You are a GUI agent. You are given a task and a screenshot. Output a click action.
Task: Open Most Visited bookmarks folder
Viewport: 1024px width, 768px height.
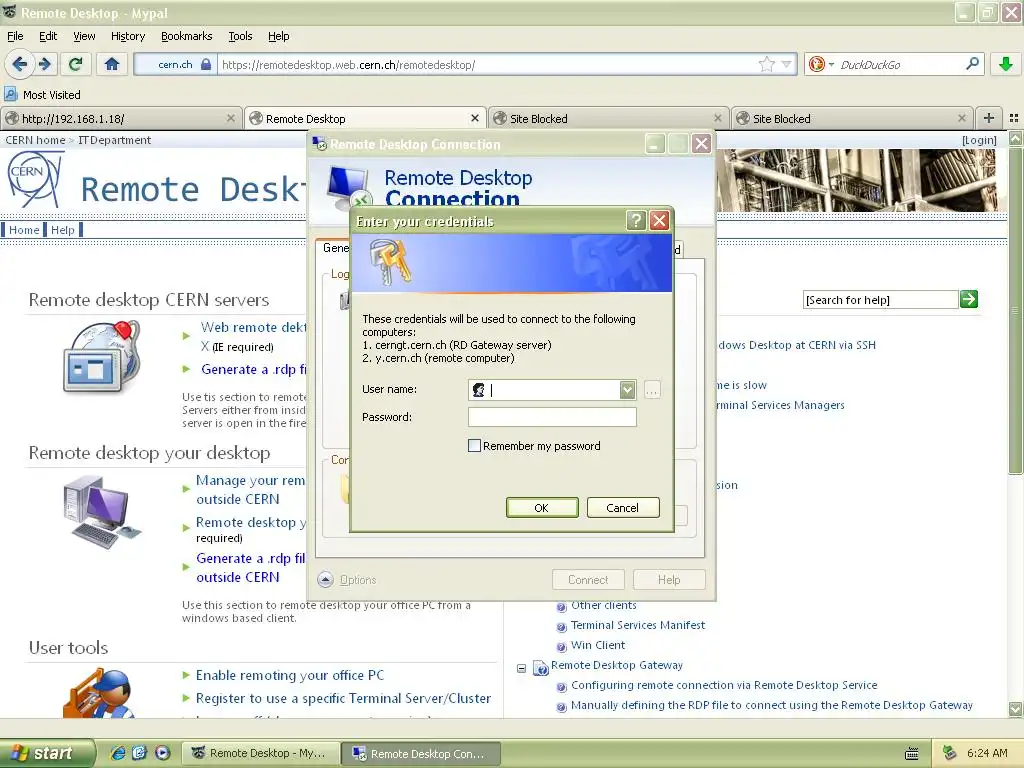tap(43, 95)
